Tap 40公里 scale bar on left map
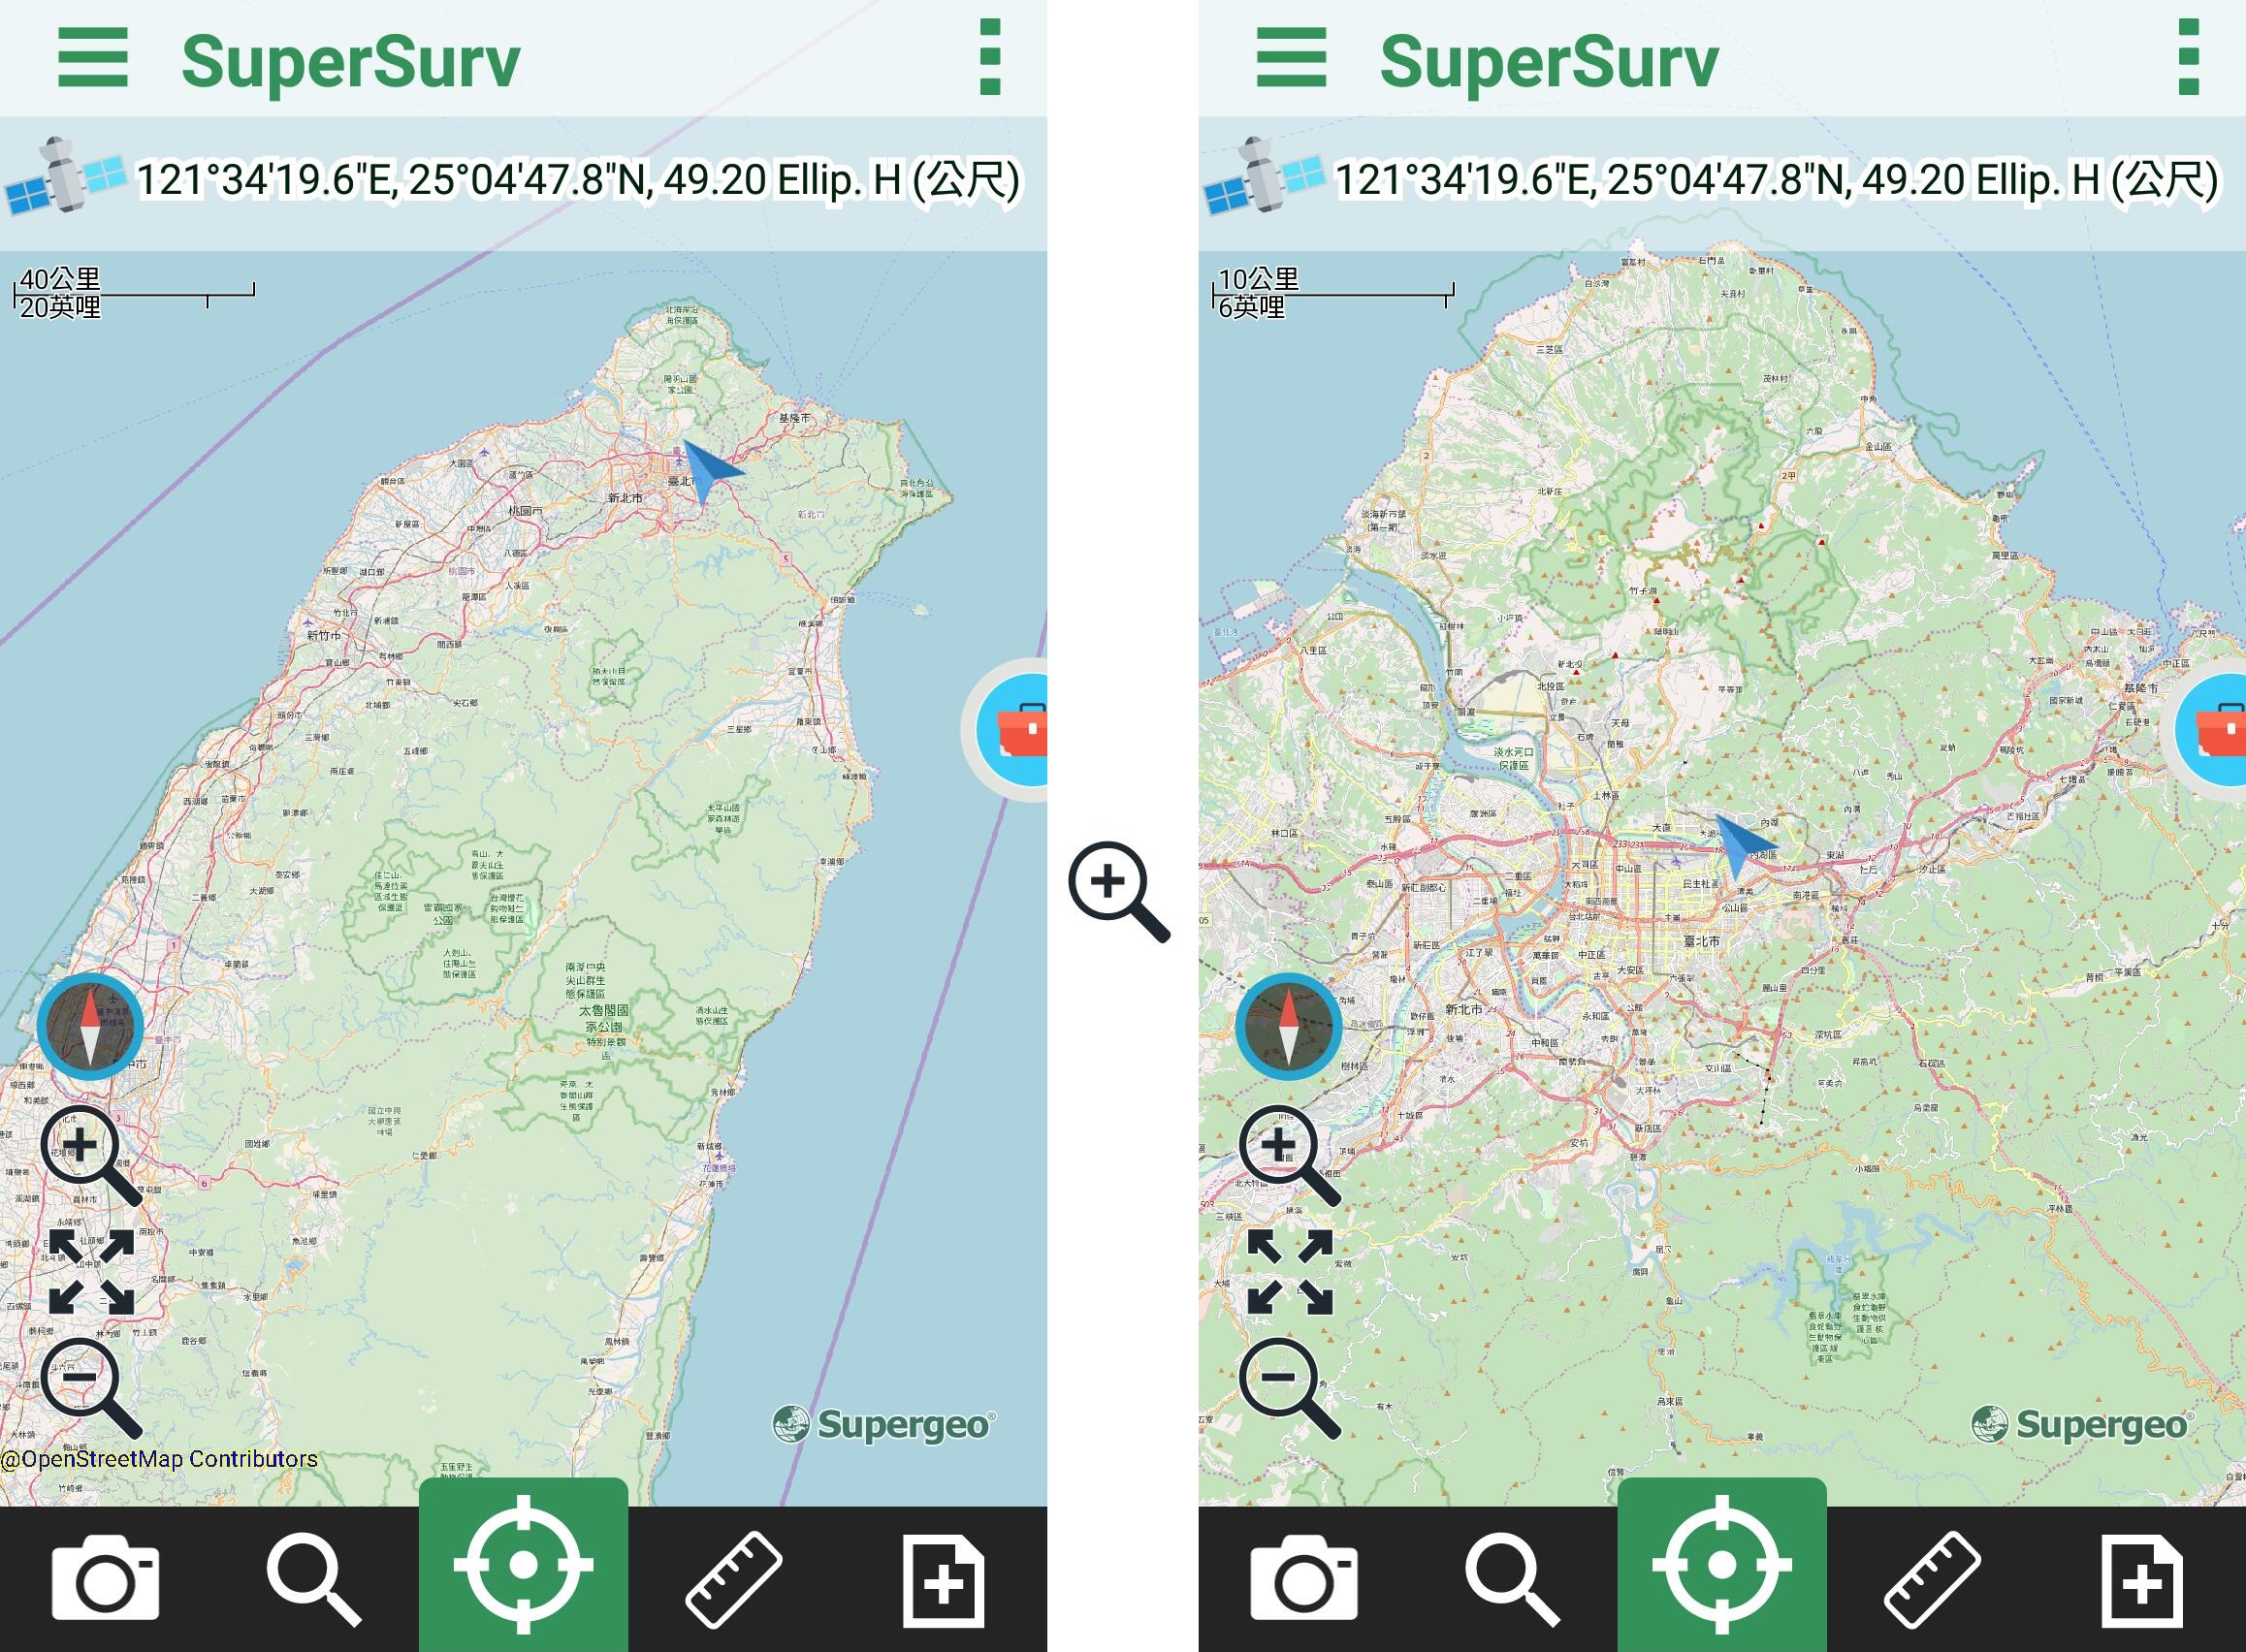The width and height of the screenshot is (2246, 1652). pyautogui.click(x=135, y=293)
